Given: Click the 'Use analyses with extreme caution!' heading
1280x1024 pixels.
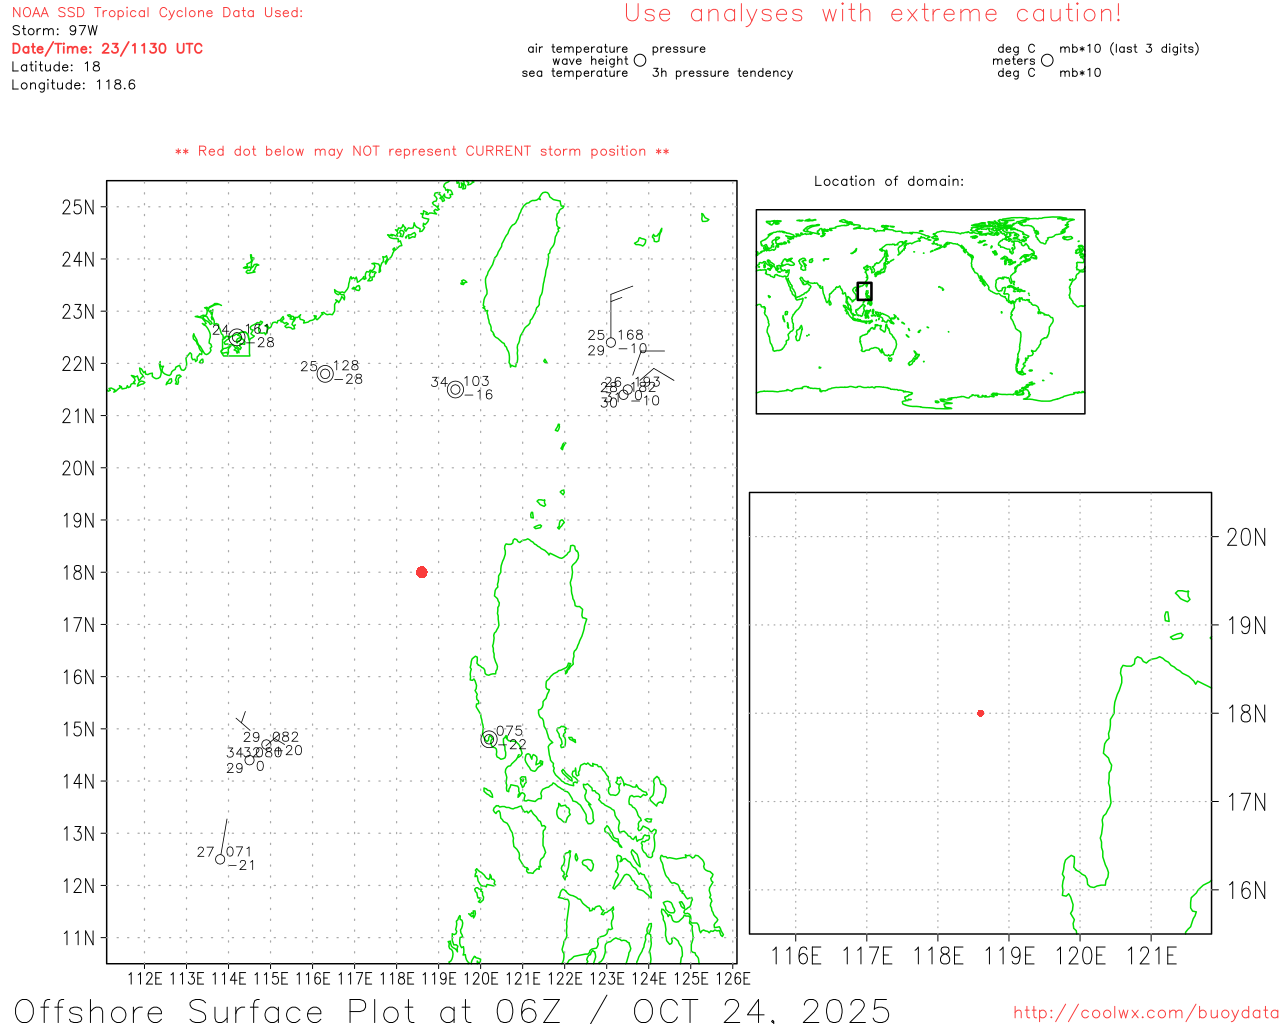Looking at the screenshot, I should click(x=872, y=14).
